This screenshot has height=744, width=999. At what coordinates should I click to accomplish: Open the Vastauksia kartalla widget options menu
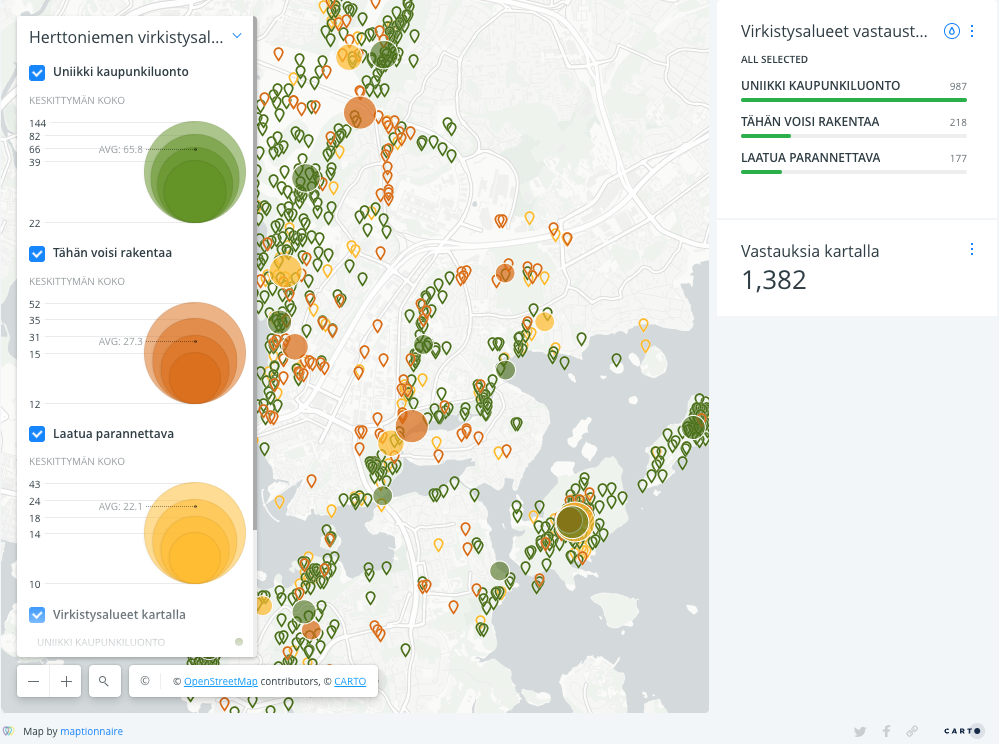pyautogui.click(x=972, y=249)
